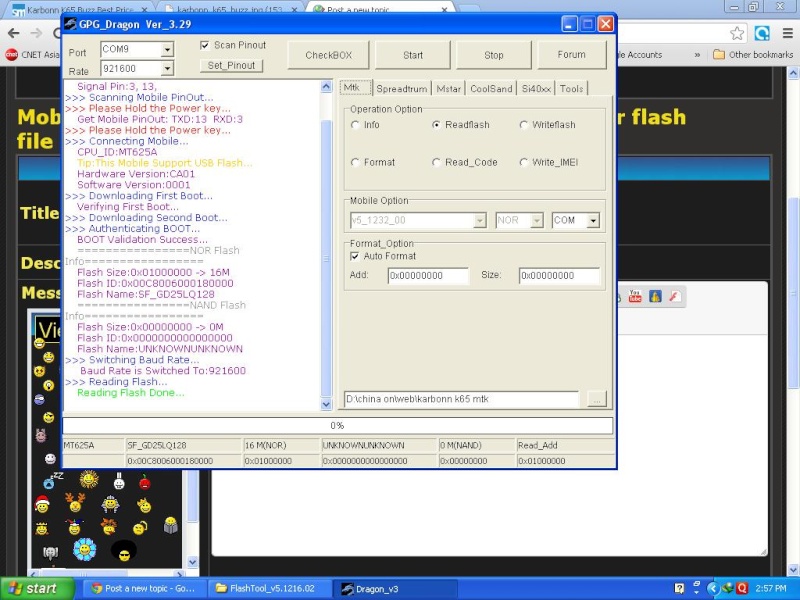Insert YouTube video icon in editor toolbar

click(635, 296)
